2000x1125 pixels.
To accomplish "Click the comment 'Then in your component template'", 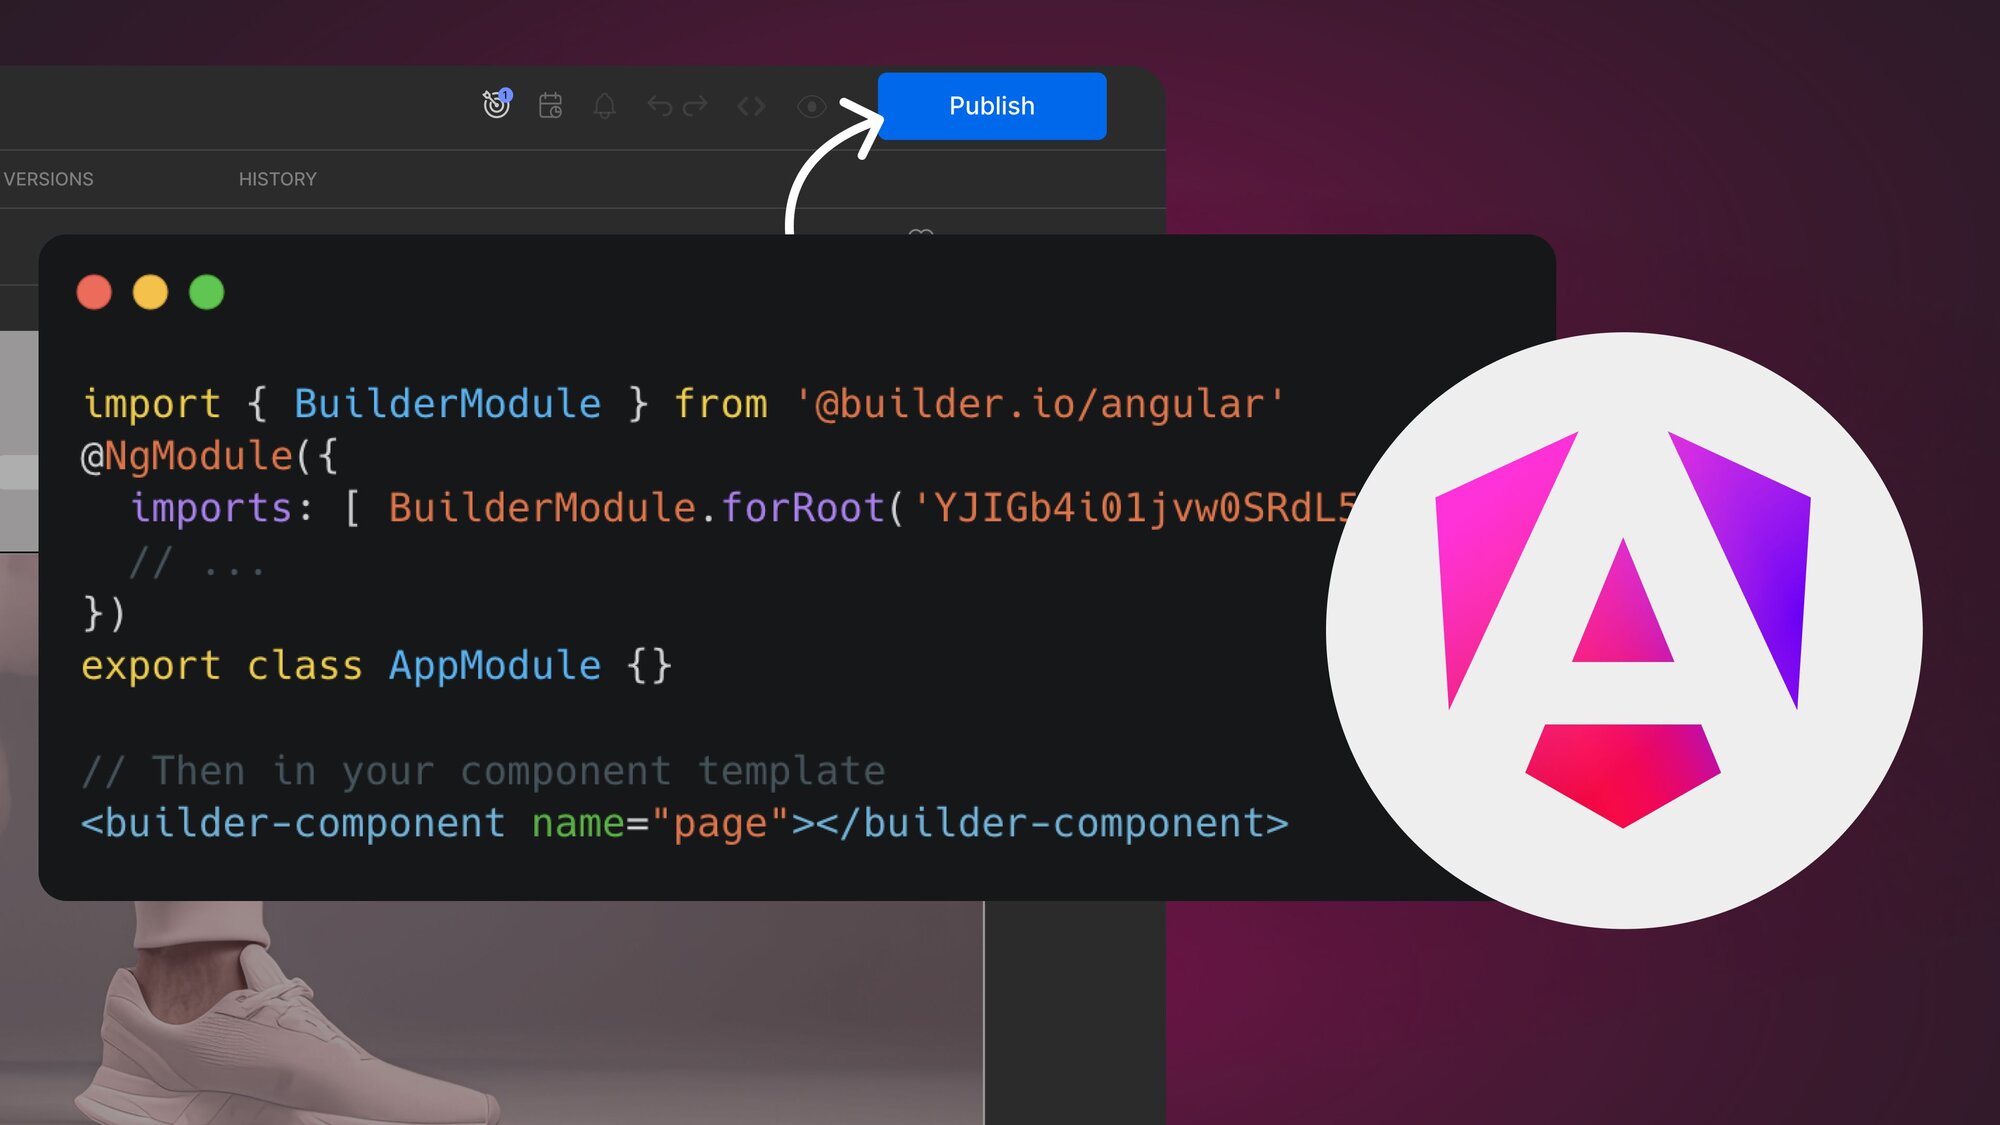I will [518, 771].
